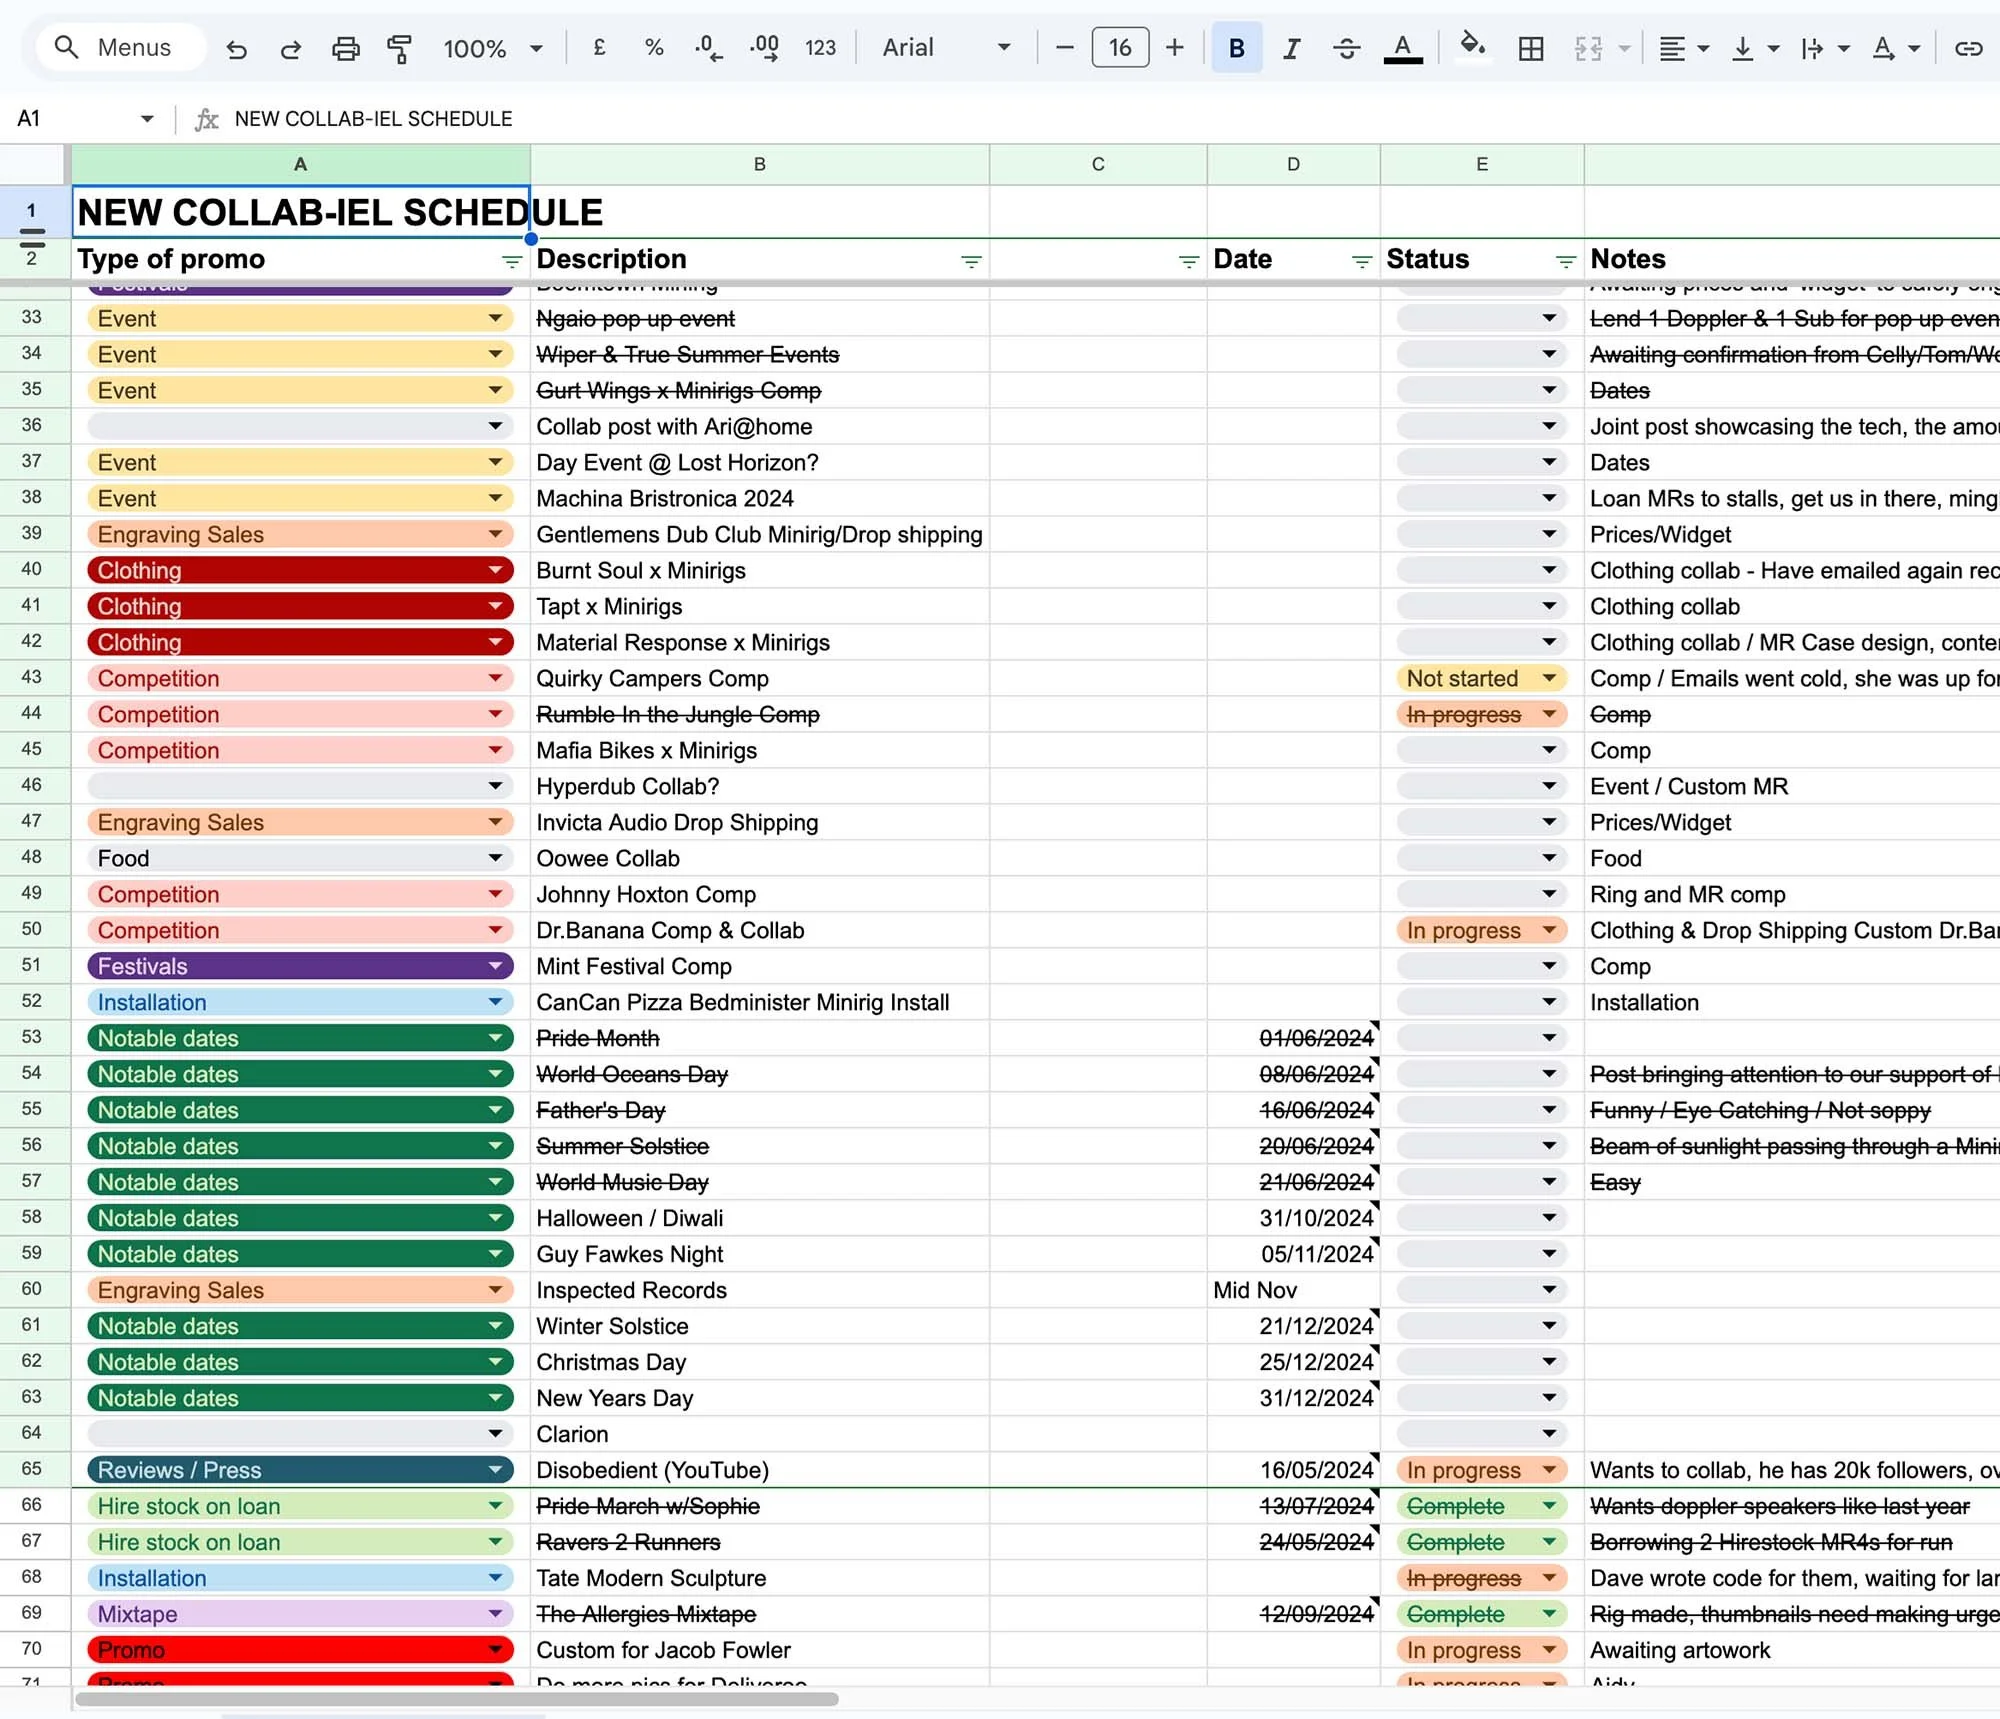Toggle filter on Status column header
Screen dimensions: 2000x1719
point(1565,261)
